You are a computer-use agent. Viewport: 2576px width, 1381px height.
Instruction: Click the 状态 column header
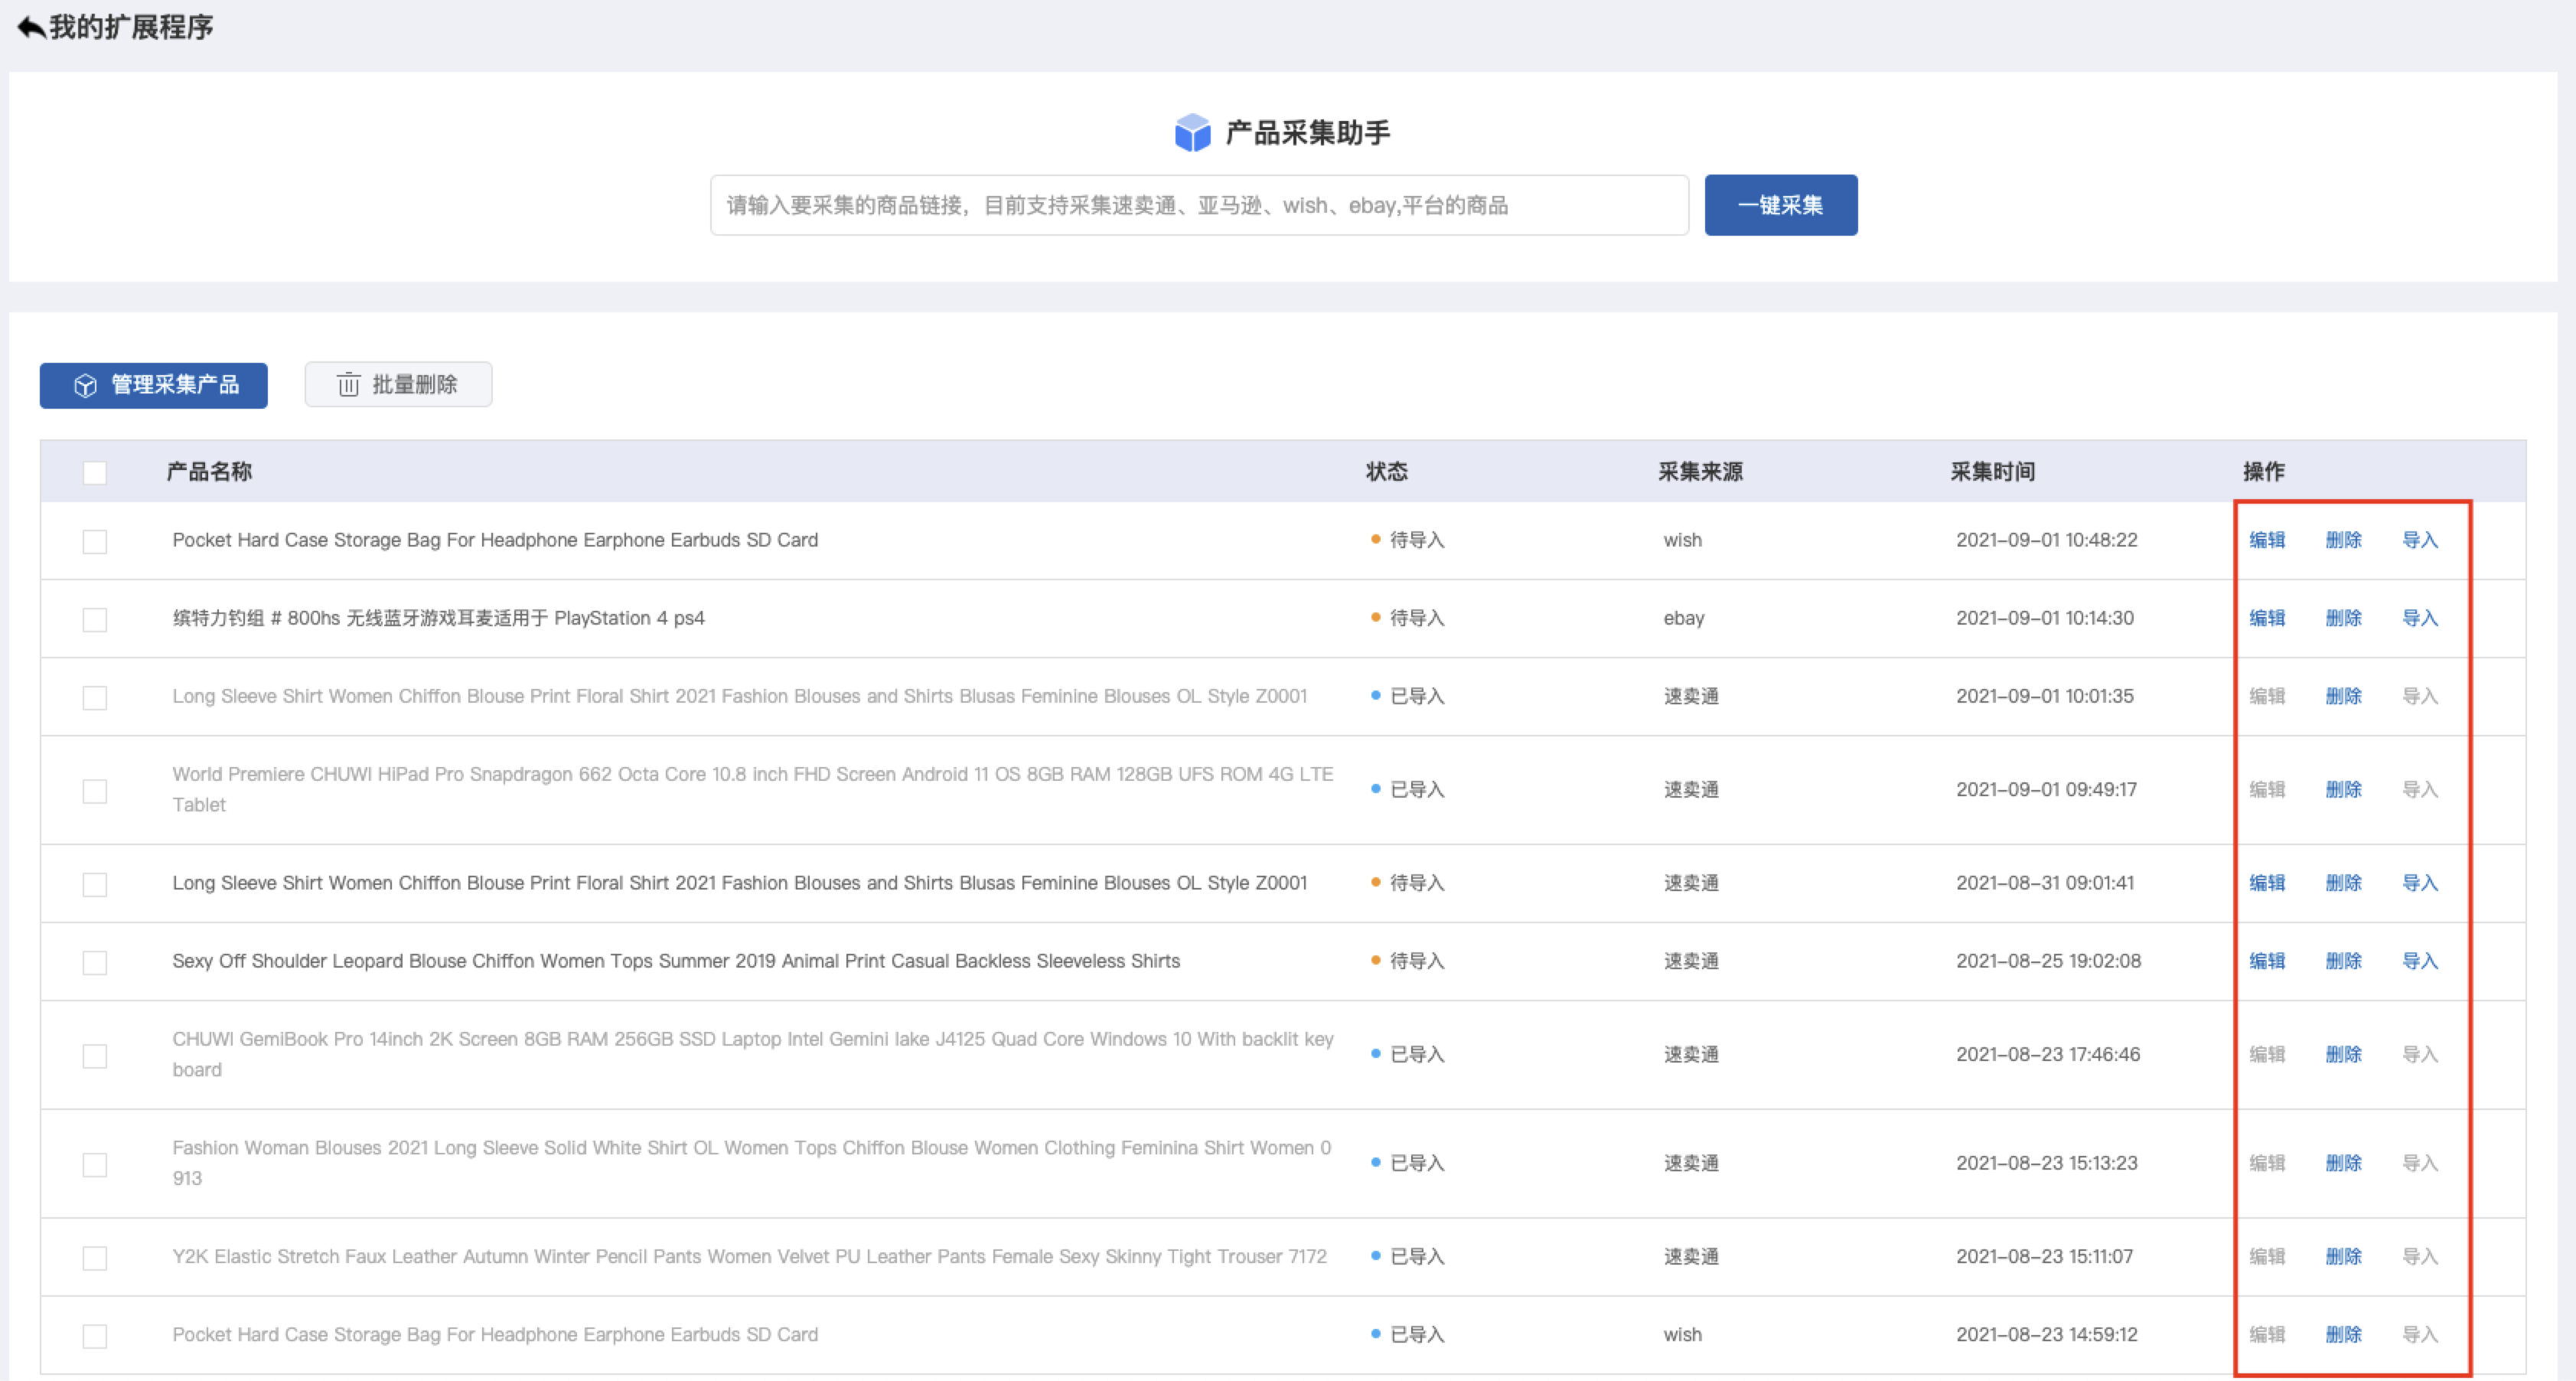click(1387, 472)
